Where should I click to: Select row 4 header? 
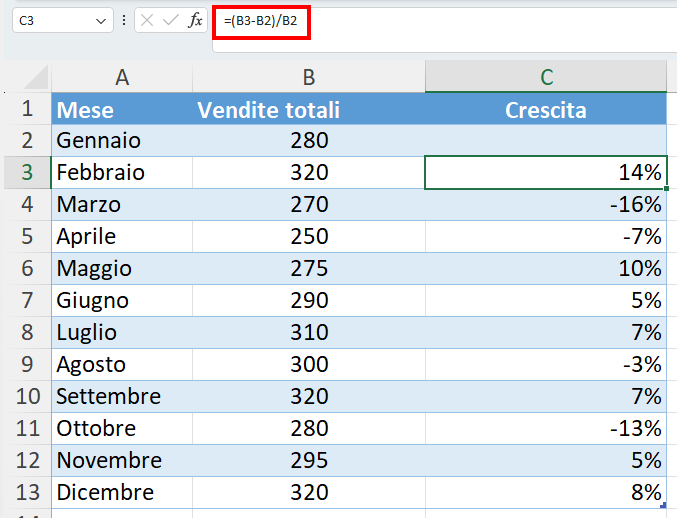pos(27,205)
